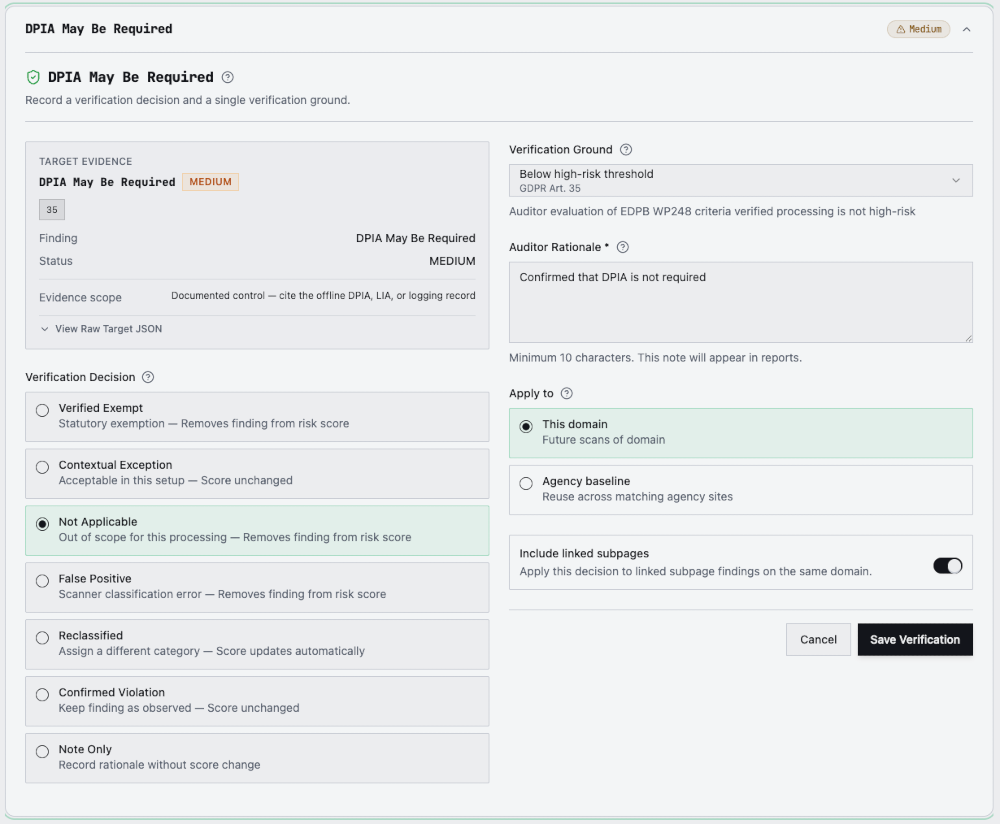Click help icon next to DPIA May Be Required heading
This screenshot has height=824, width=1000.
[x=228, y=77]
